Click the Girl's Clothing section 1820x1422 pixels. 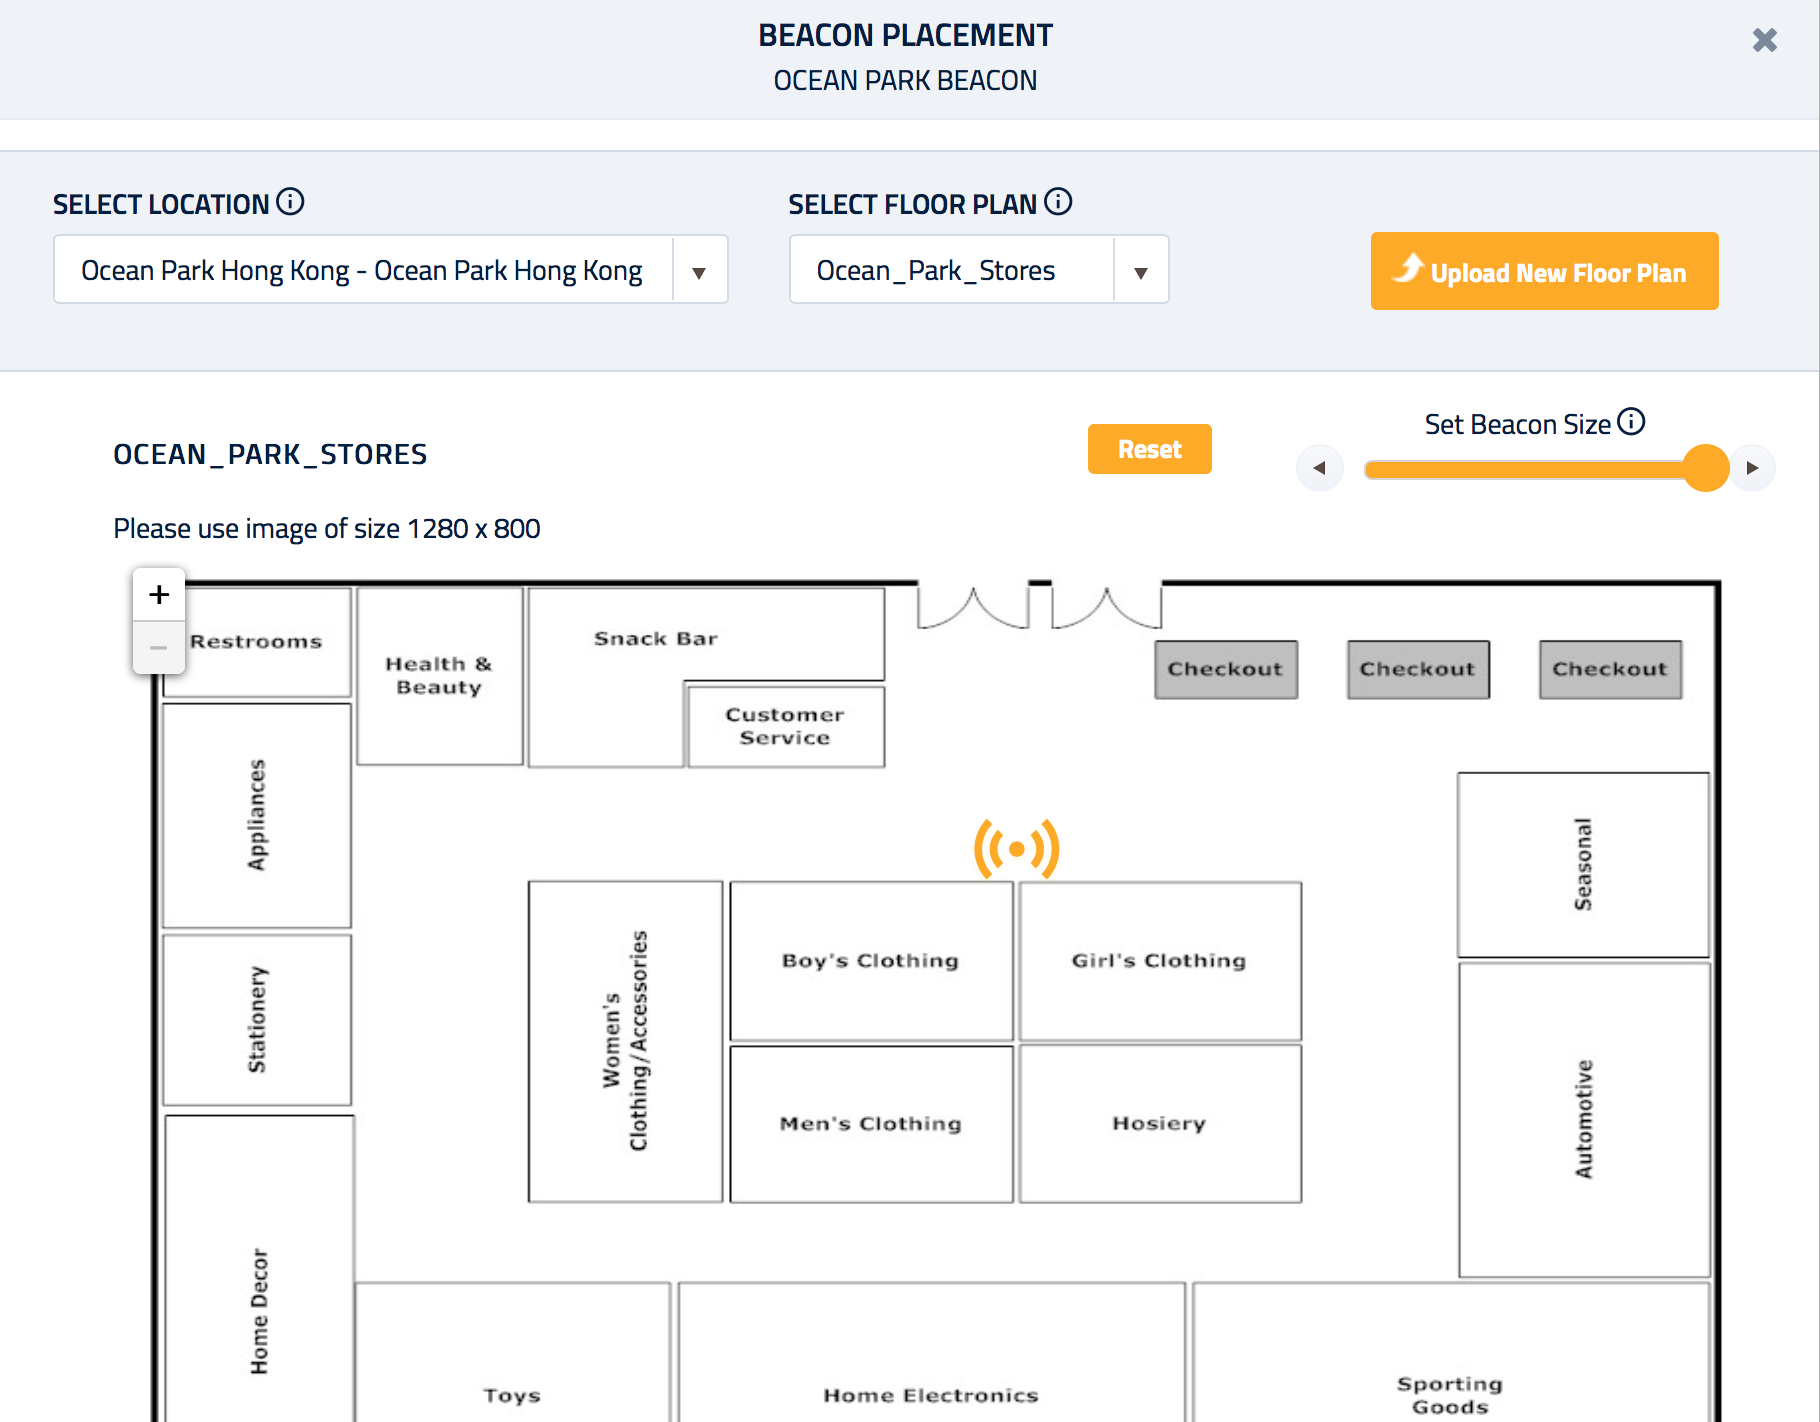[x=1160, y=961]
